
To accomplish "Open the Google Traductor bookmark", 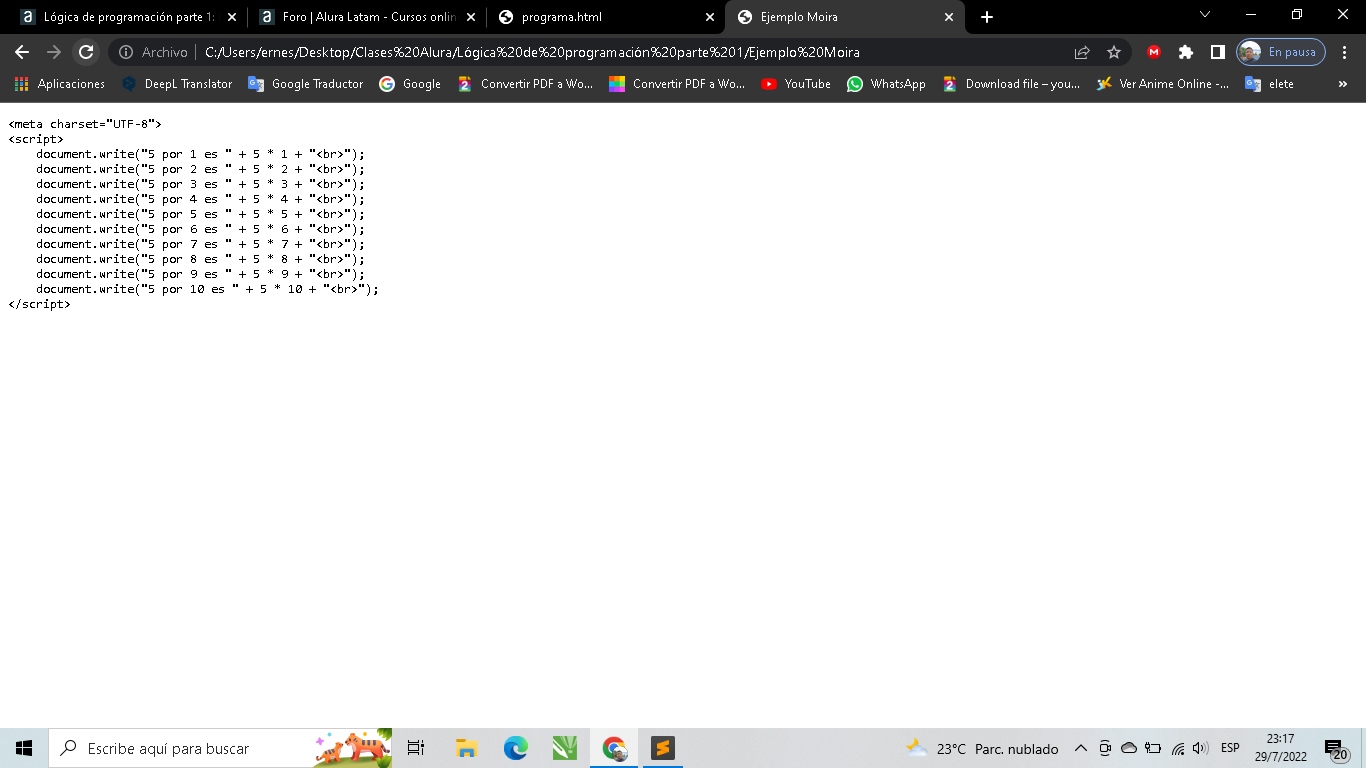I will coord(306,84).
